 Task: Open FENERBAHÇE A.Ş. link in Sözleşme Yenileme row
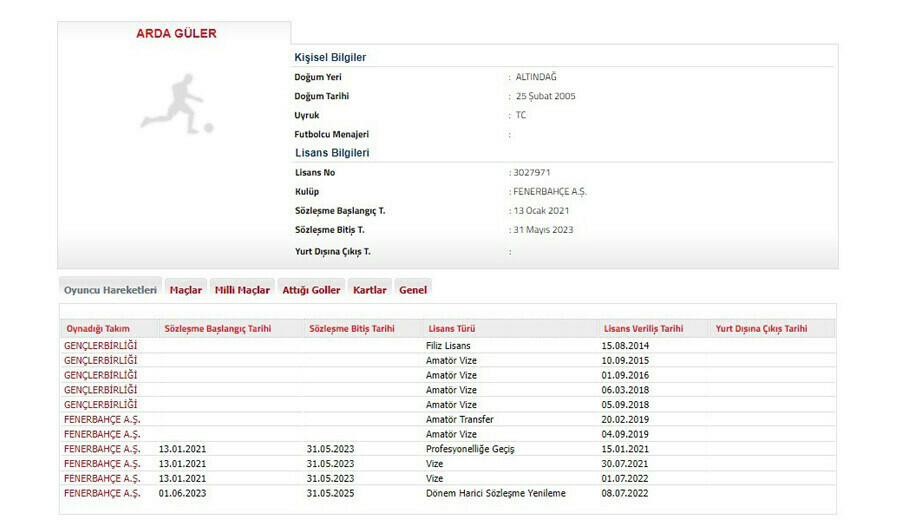click(102, 493)
